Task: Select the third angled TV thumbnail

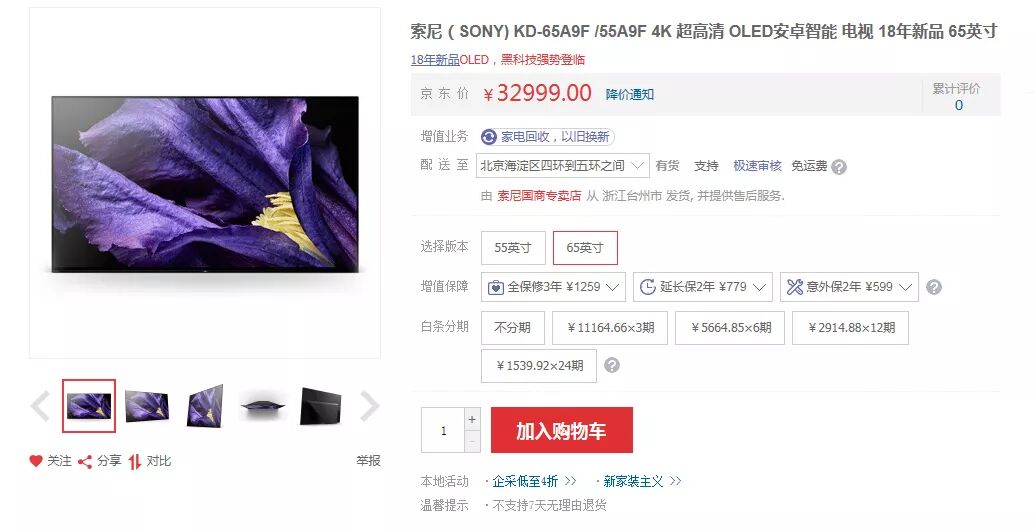Action: coord(205,406)
